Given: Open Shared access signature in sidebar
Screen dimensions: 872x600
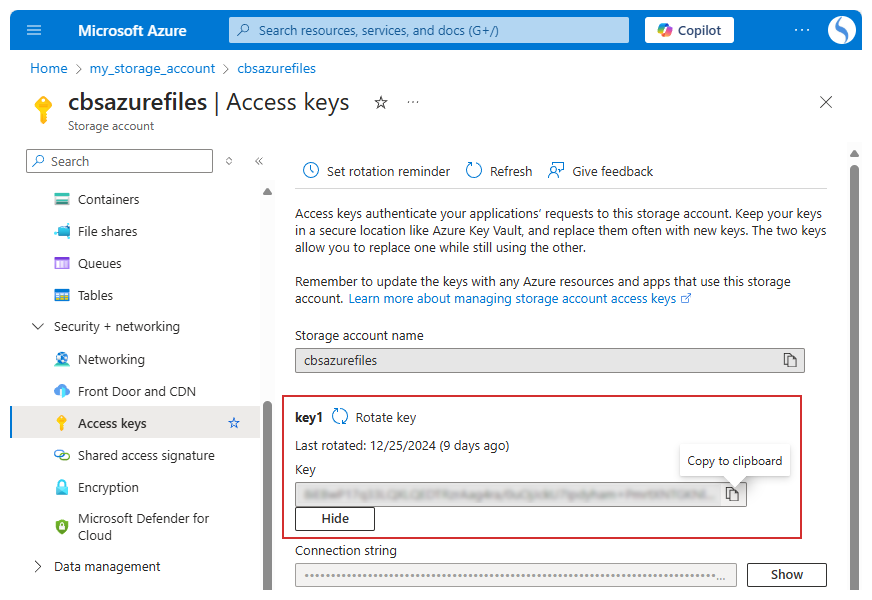Looking at the screenshot, I should click(x=146, y=455).
